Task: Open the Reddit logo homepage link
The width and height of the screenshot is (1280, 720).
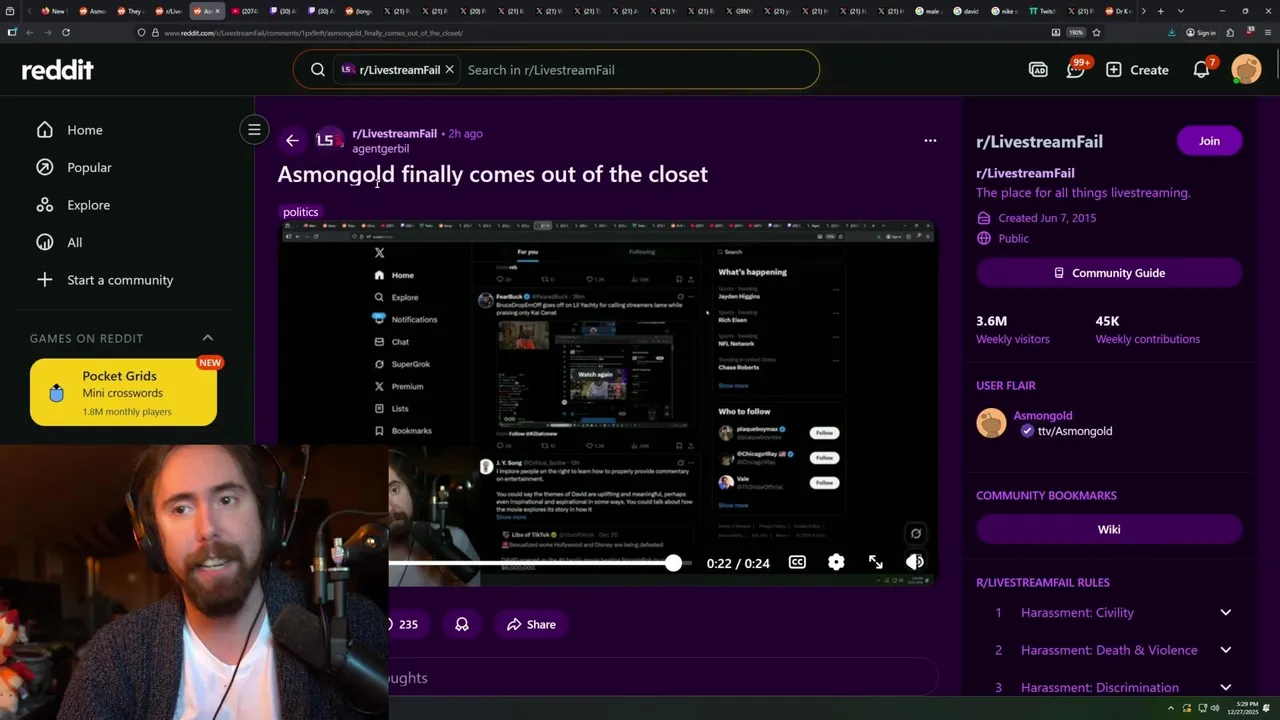Action: (x=58, y=70)
